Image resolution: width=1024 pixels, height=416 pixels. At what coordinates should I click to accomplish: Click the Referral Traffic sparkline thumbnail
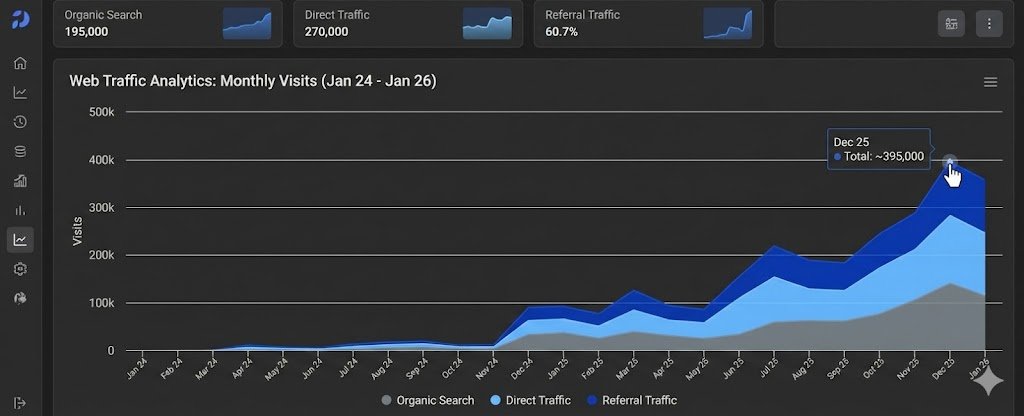[x=728, y=24]
